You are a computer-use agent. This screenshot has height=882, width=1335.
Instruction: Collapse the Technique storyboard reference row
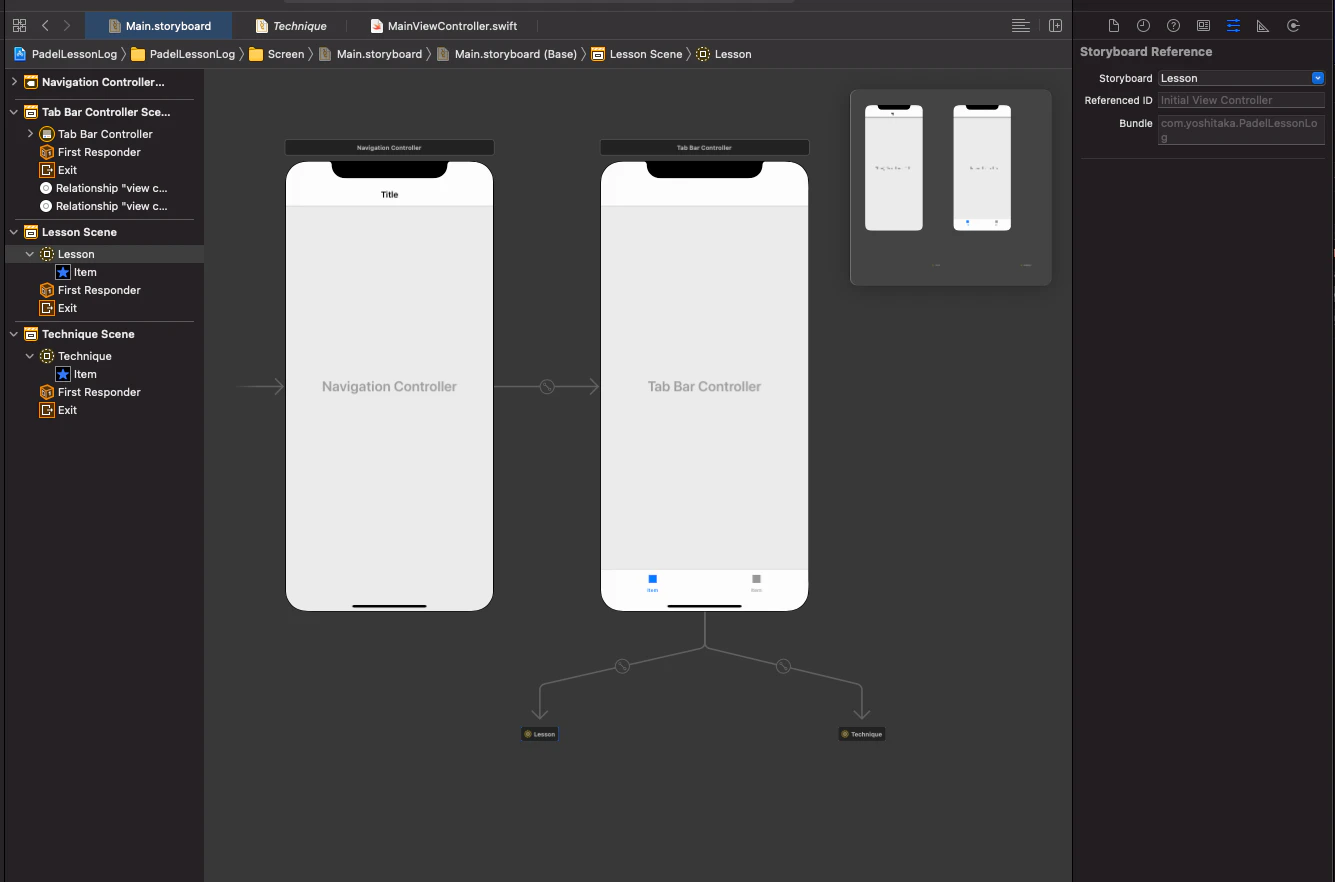pyautogui.click(x=30, y=356)
